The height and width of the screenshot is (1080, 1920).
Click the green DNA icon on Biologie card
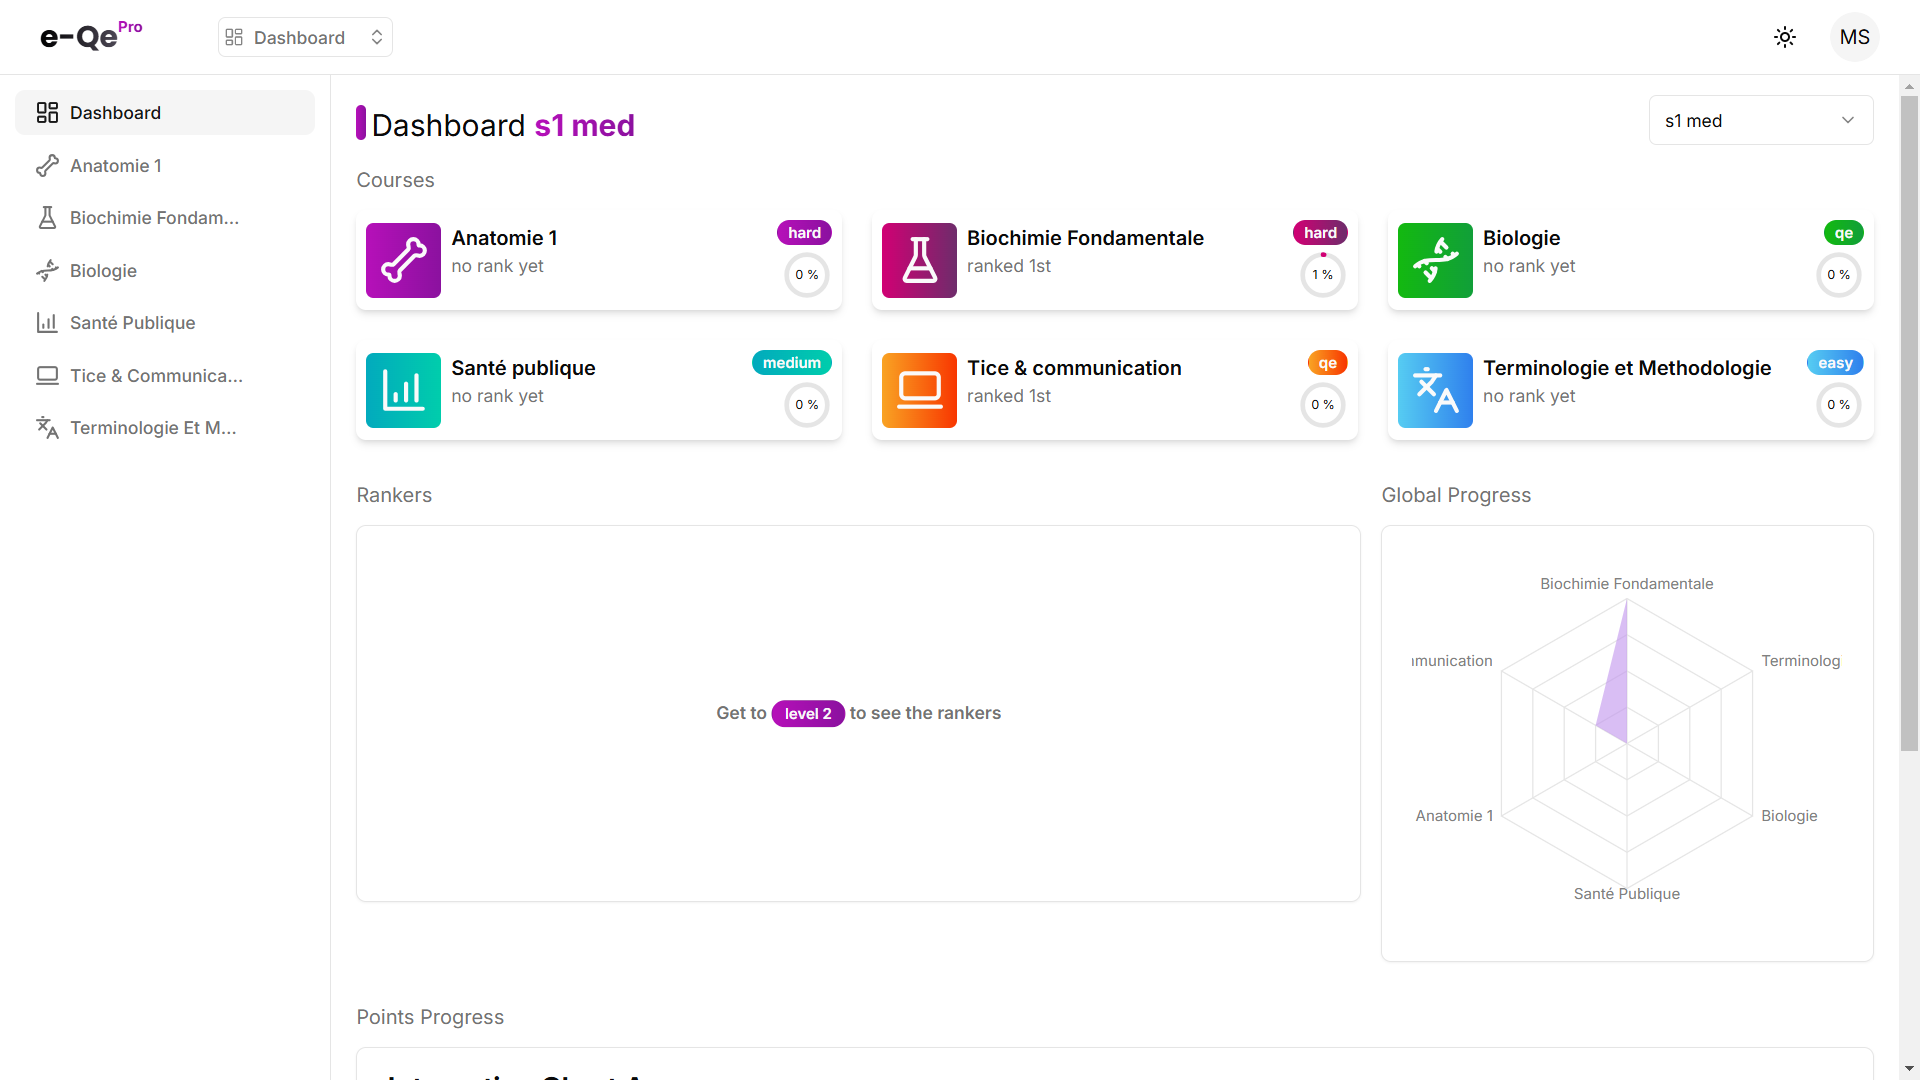(1435, 260)
